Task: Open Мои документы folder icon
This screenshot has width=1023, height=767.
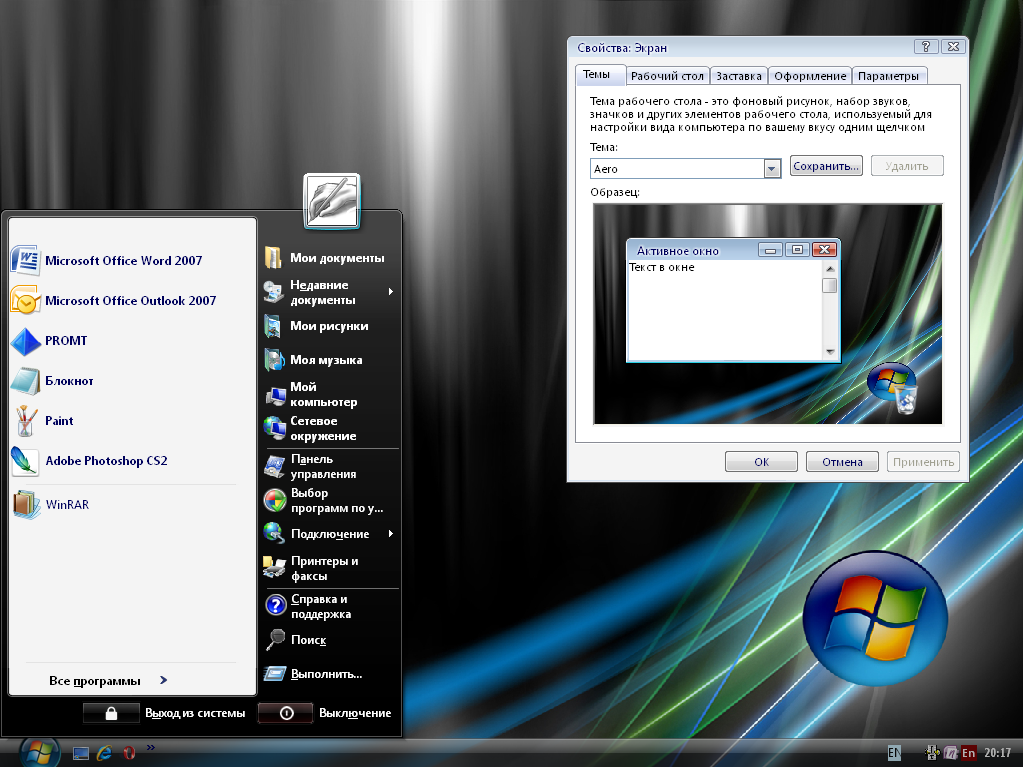Action: tap(273, 258)
